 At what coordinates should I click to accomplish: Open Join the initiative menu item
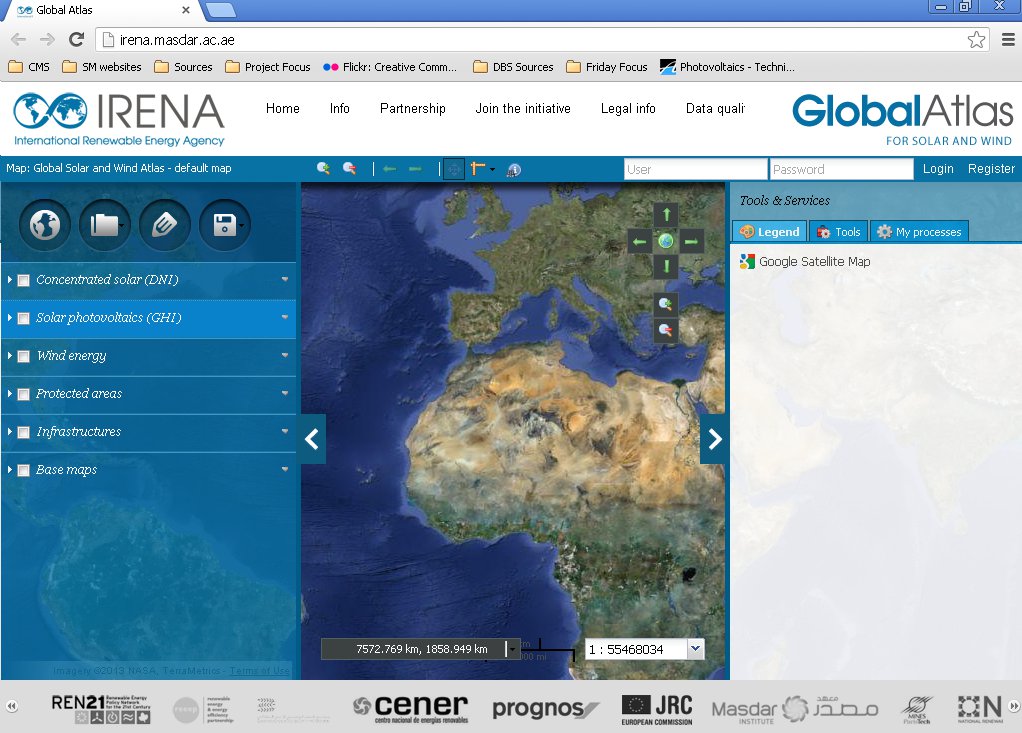coord(523,108)
